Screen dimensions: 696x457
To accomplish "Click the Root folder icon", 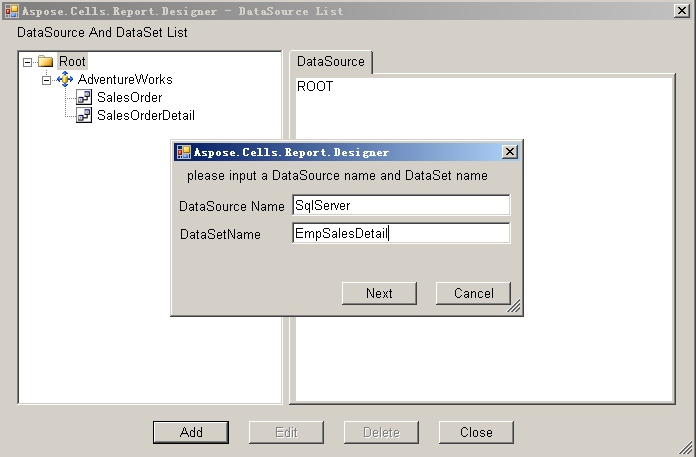I will (x=45, y=61).
